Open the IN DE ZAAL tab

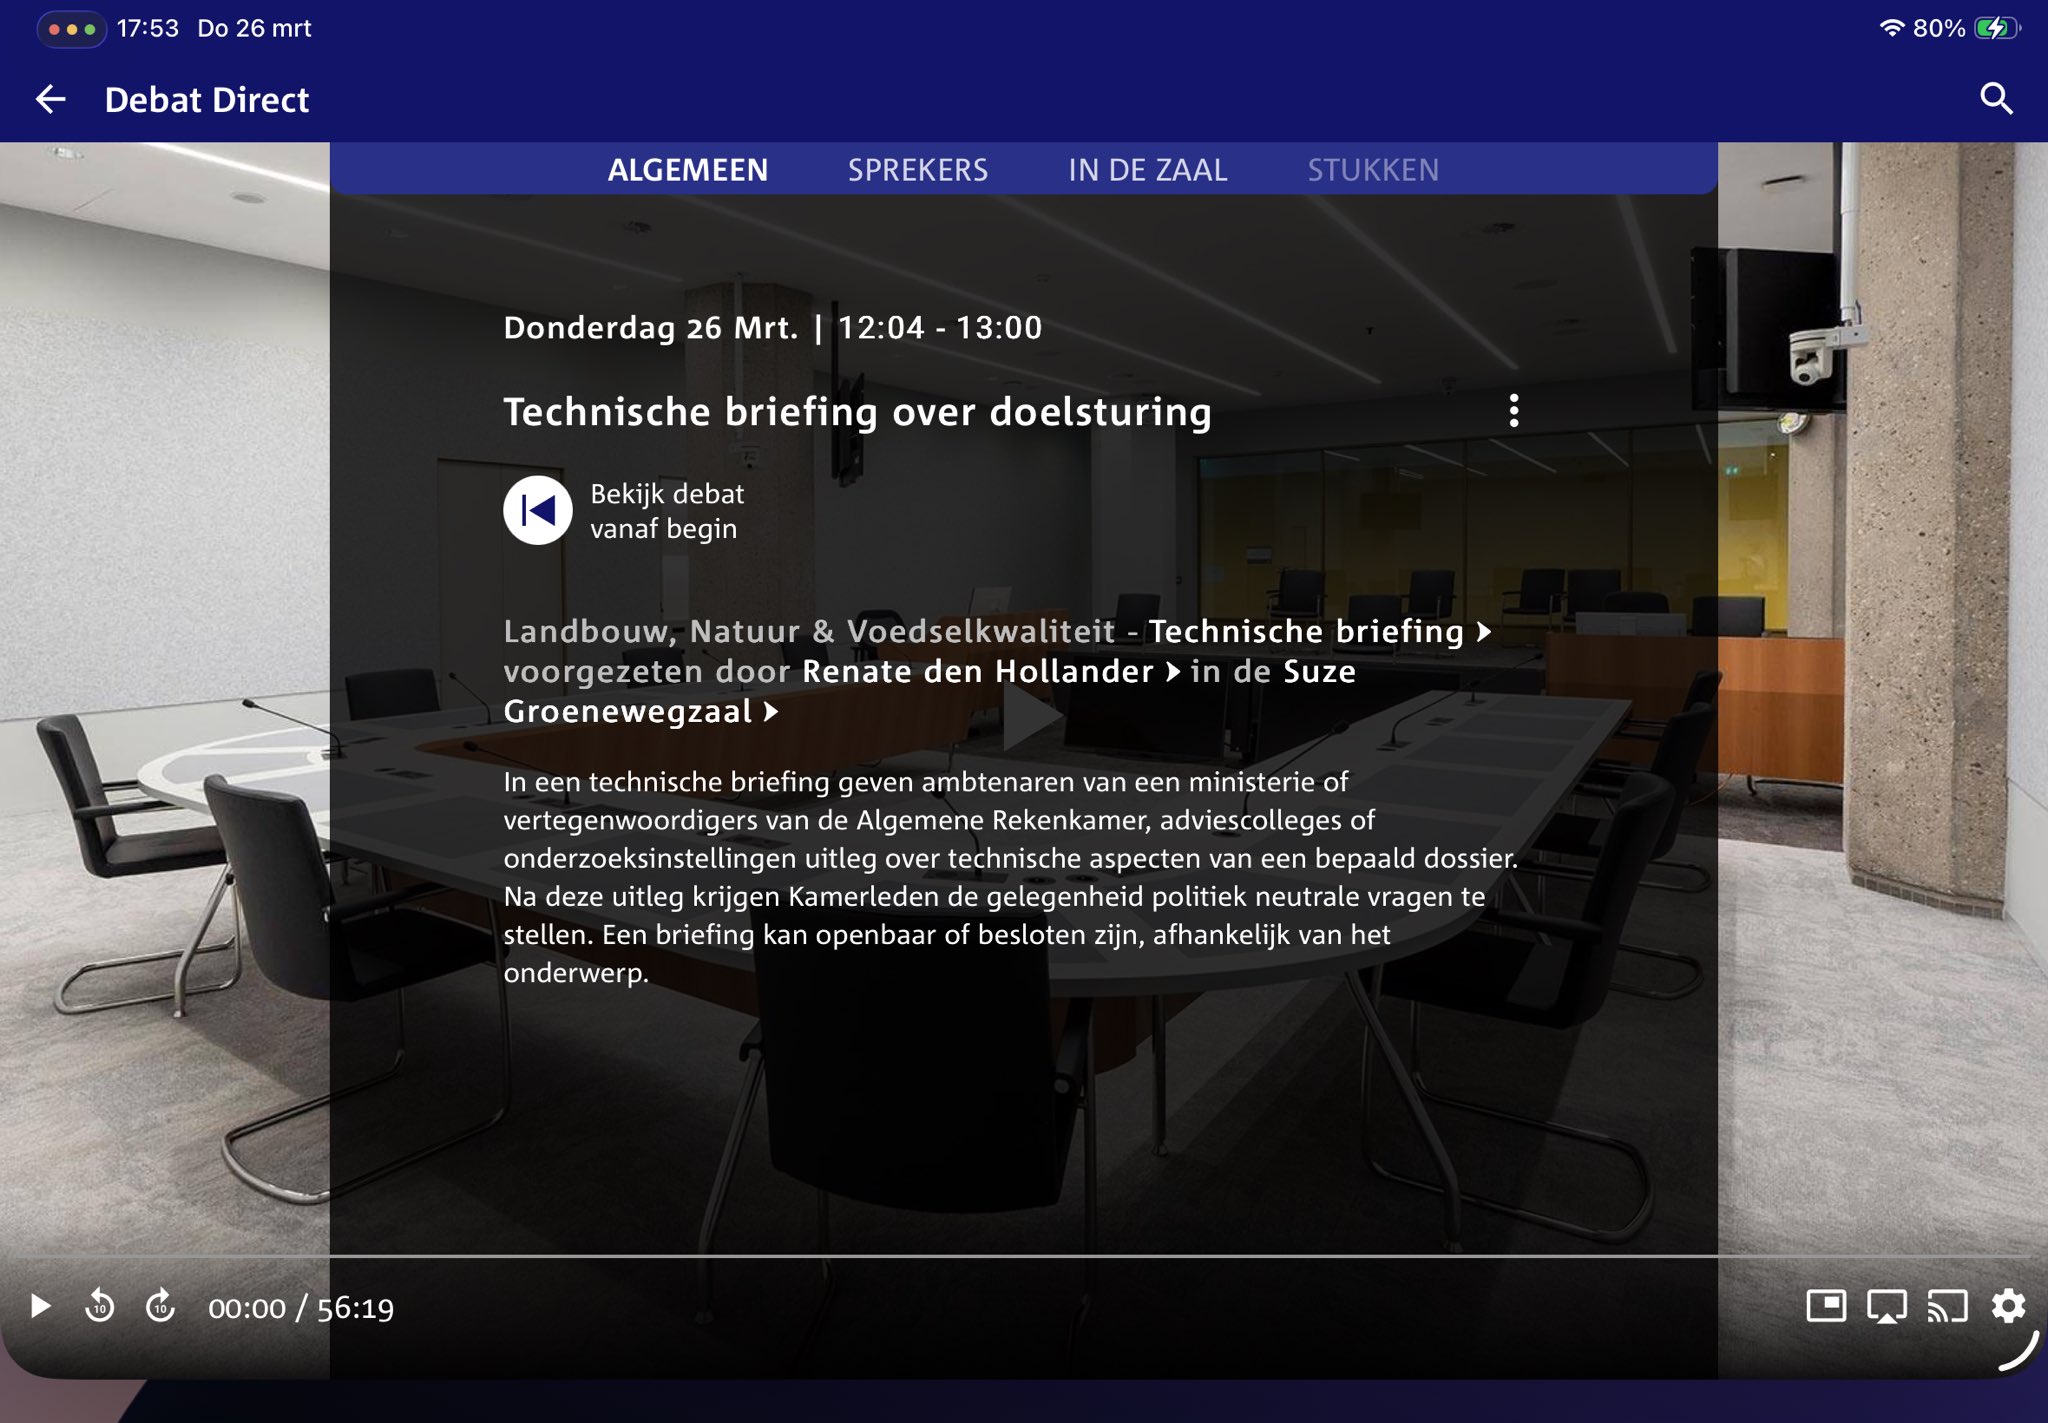tap(1147, 170)
